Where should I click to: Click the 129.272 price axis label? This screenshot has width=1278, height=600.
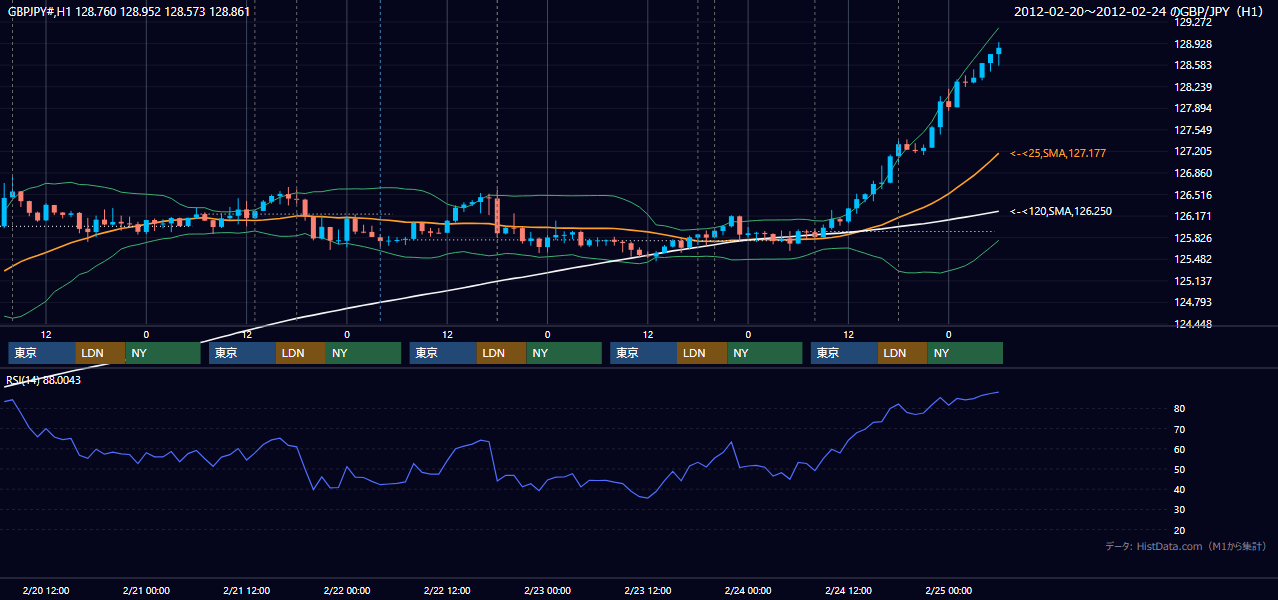1194,22
